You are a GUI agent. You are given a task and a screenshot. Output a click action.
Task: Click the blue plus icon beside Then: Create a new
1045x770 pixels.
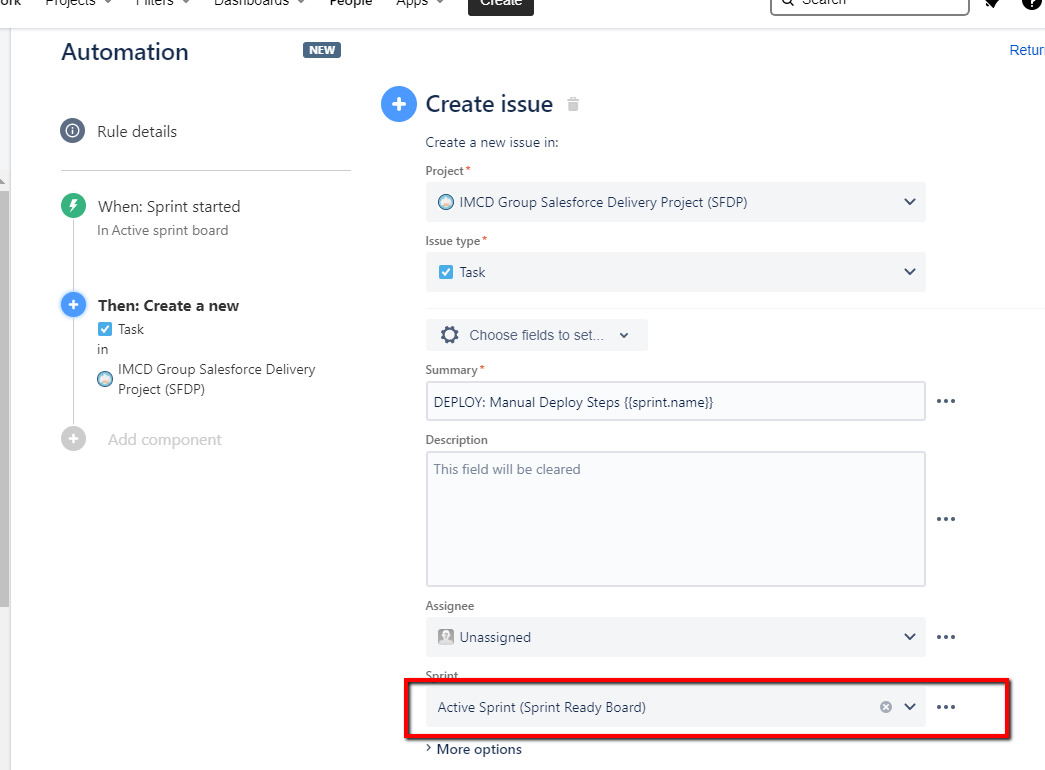73,305
